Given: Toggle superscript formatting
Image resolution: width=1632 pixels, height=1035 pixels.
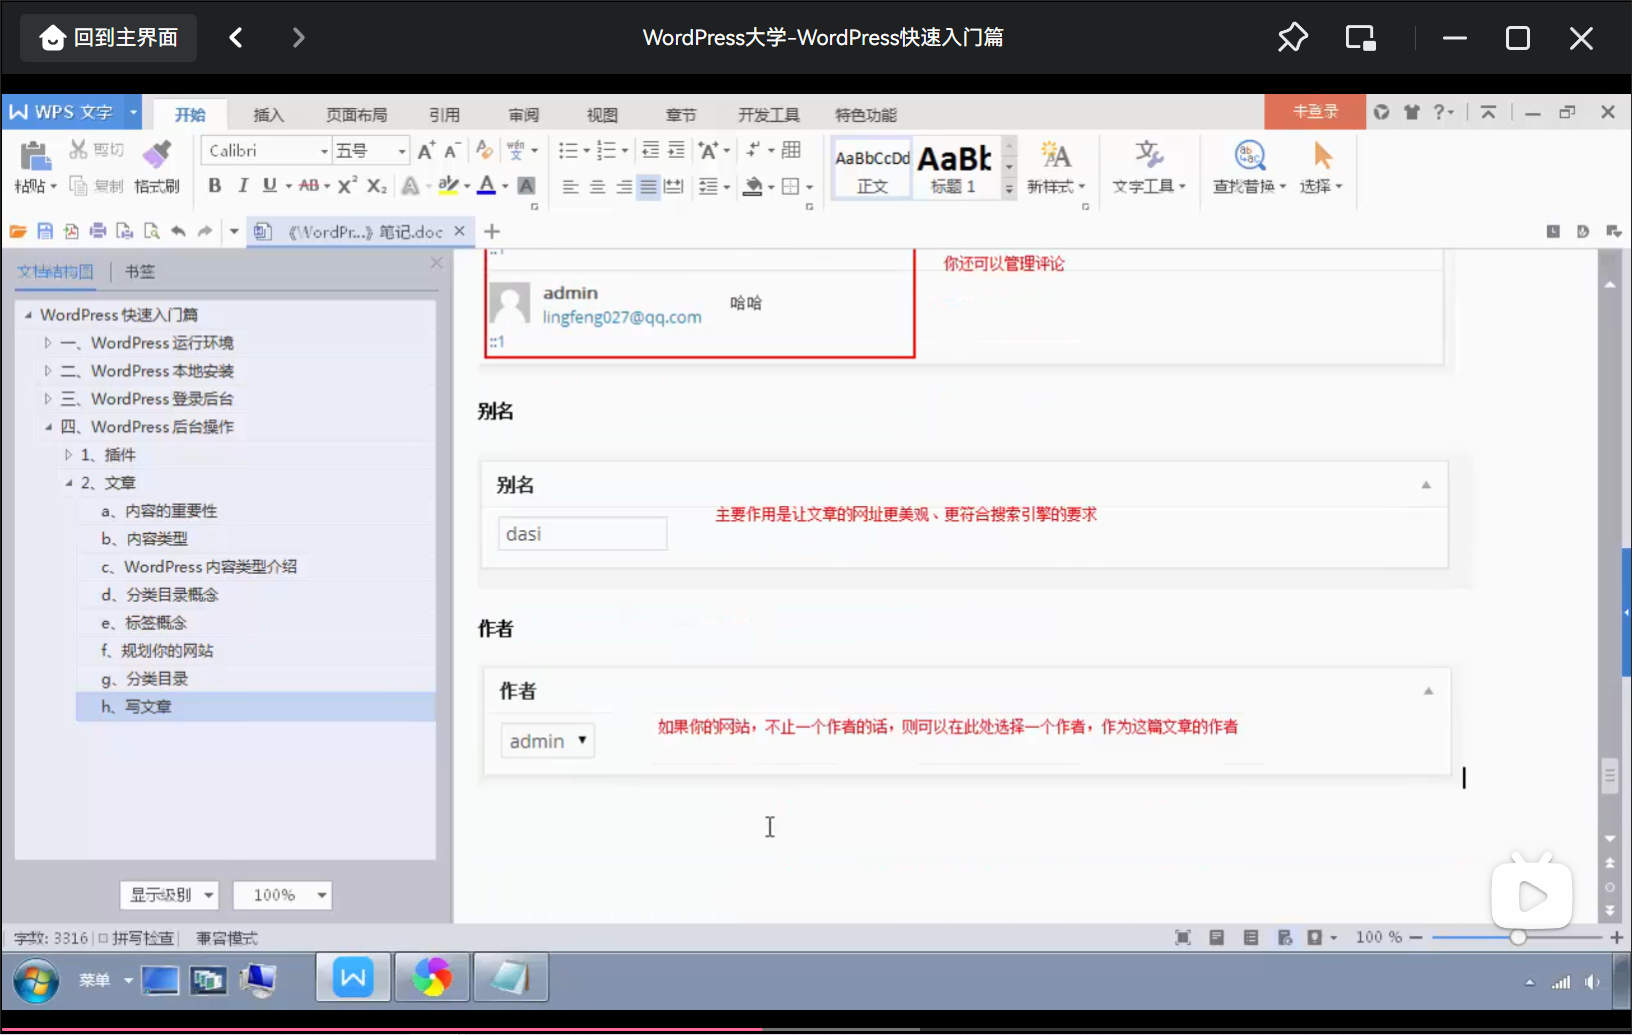Looking at the screenshot, I should point(347,185).
